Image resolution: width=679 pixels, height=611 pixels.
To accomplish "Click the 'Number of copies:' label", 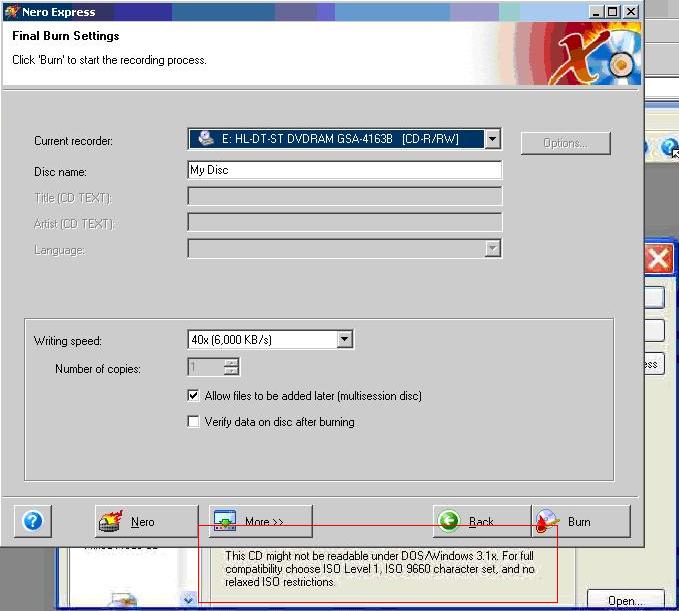I will click(x=98, y=369).
